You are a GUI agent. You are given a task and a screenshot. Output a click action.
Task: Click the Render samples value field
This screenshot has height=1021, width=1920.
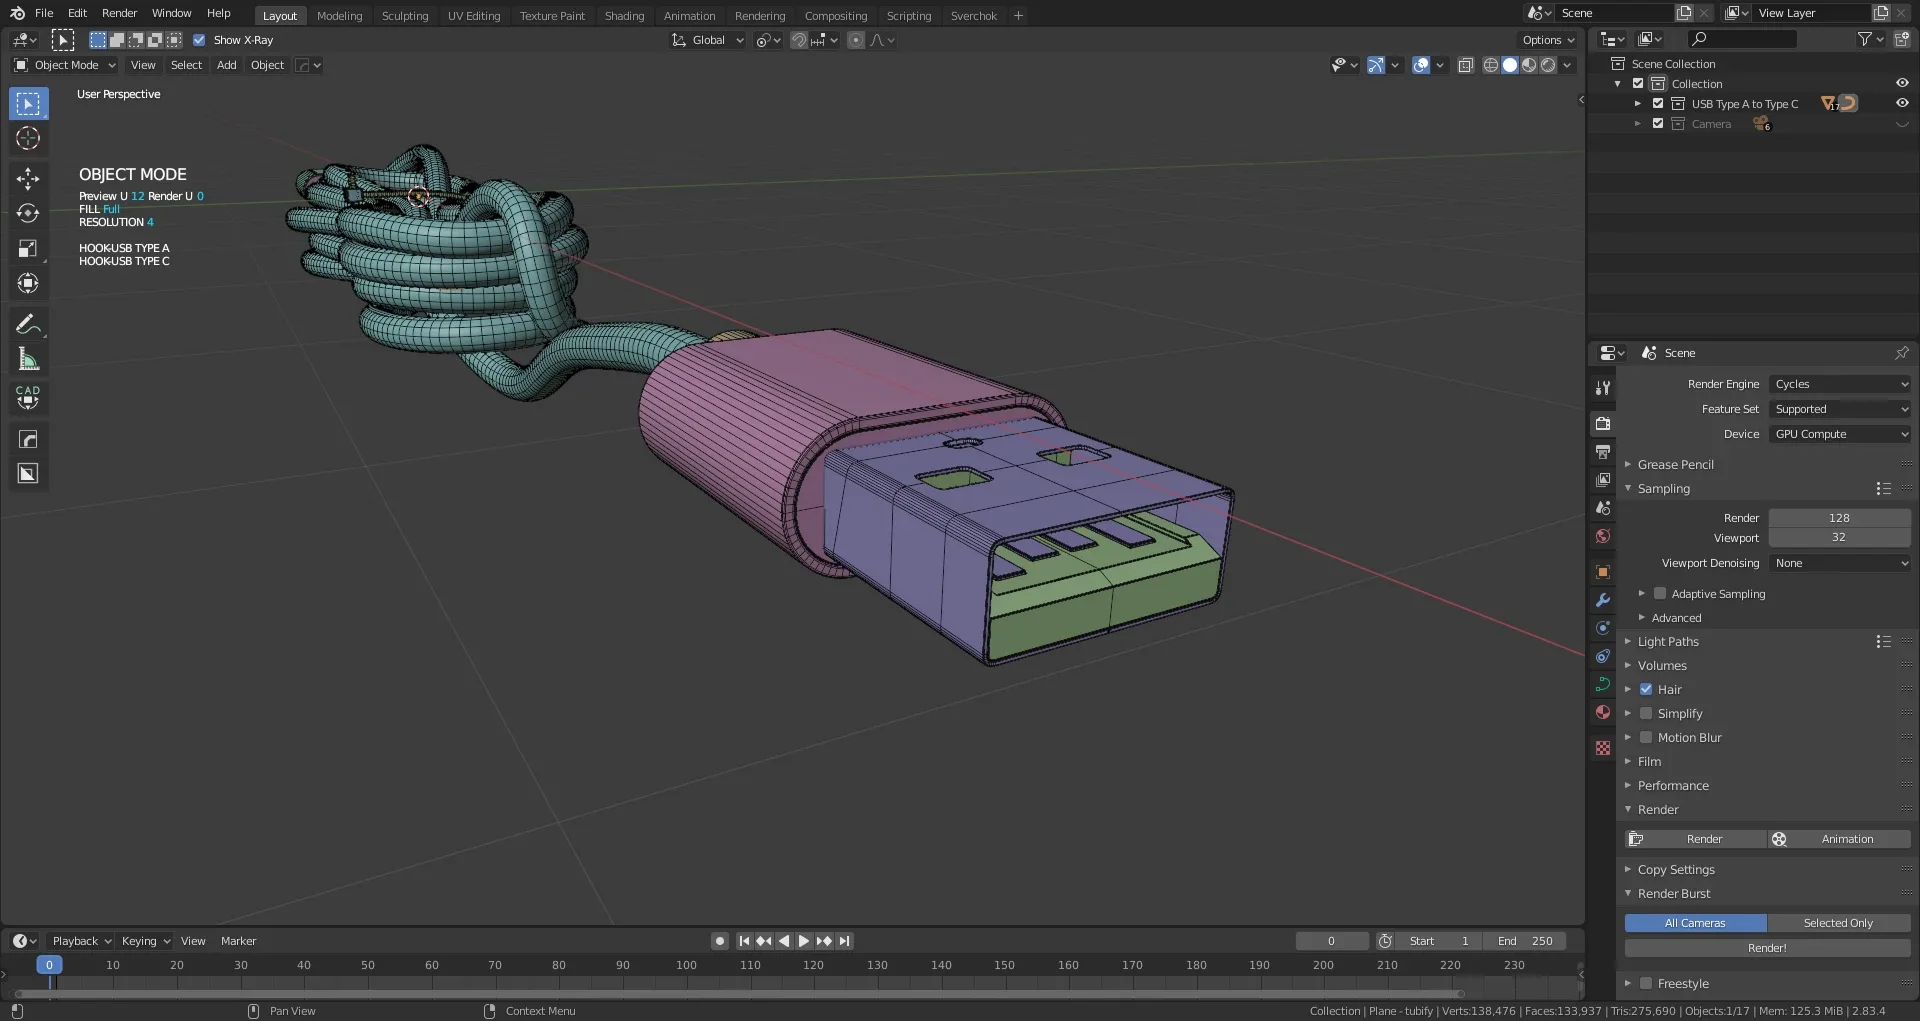(1838, 518)
